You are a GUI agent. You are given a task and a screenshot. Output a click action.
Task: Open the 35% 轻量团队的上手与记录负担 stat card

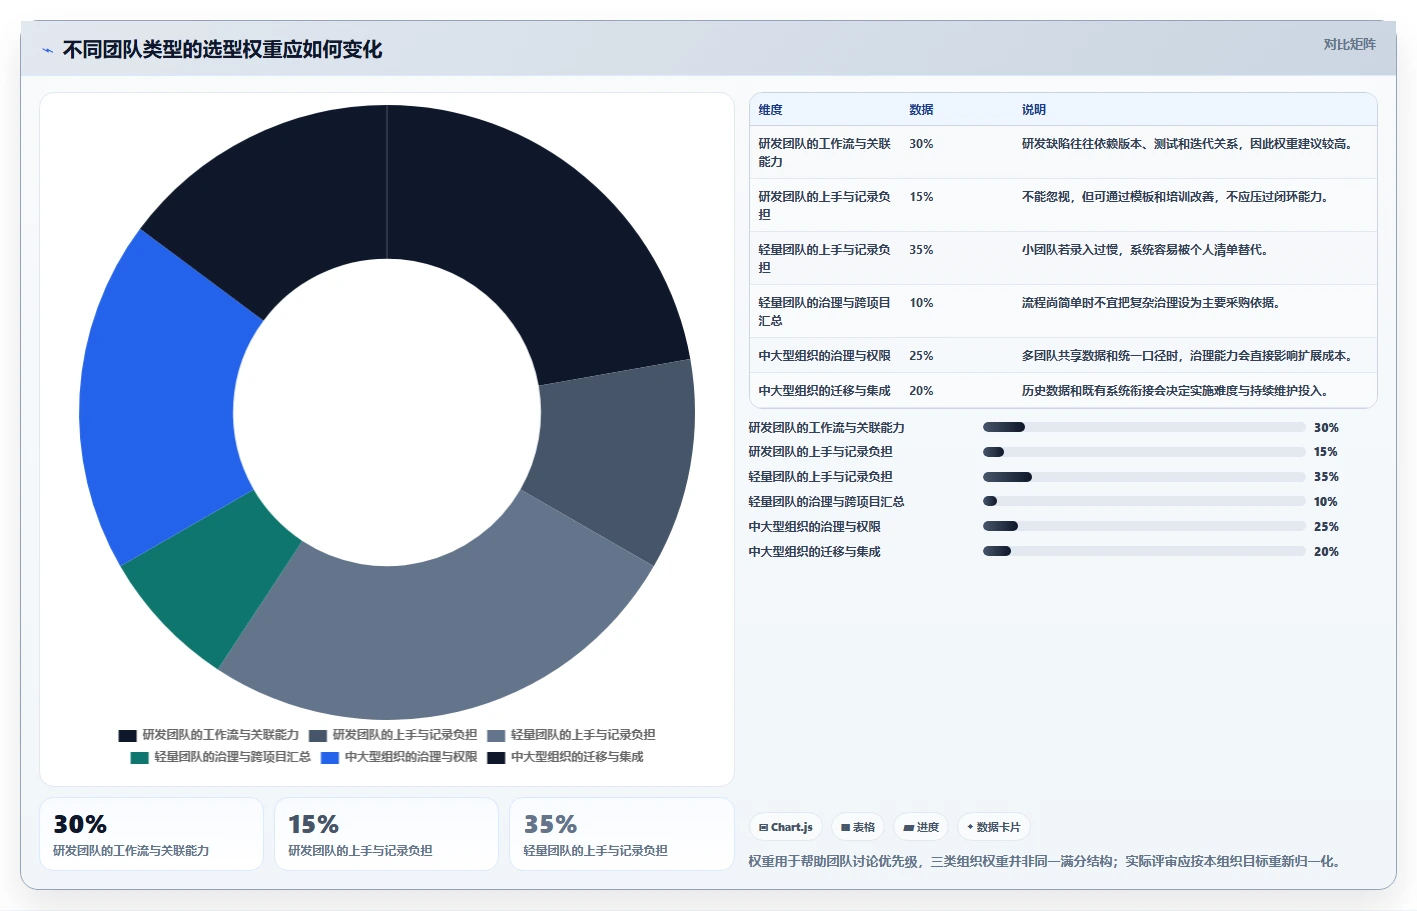621,834
